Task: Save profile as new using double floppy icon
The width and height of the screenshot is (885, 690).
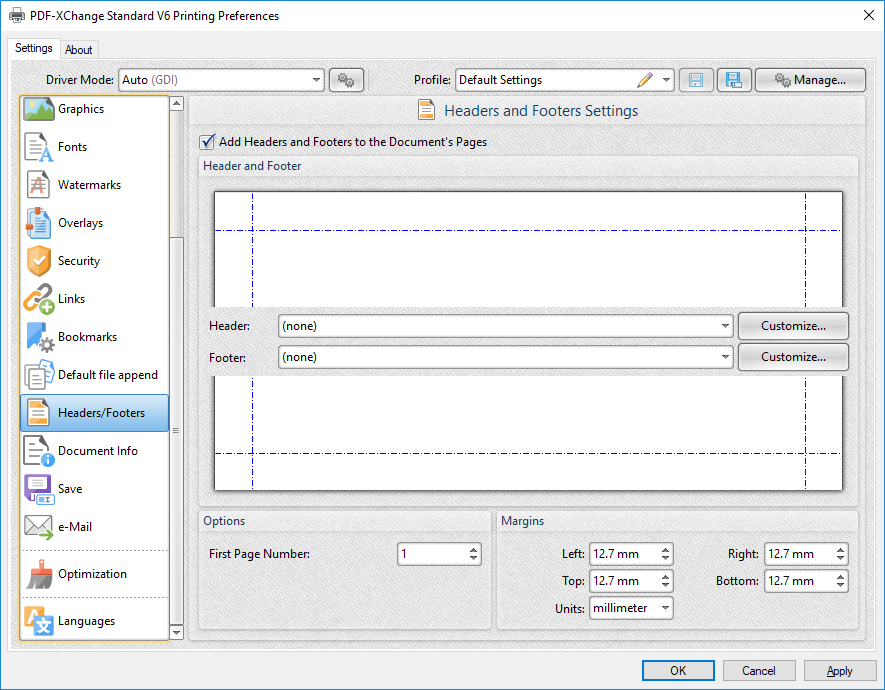Action: [x=734, y=80]
